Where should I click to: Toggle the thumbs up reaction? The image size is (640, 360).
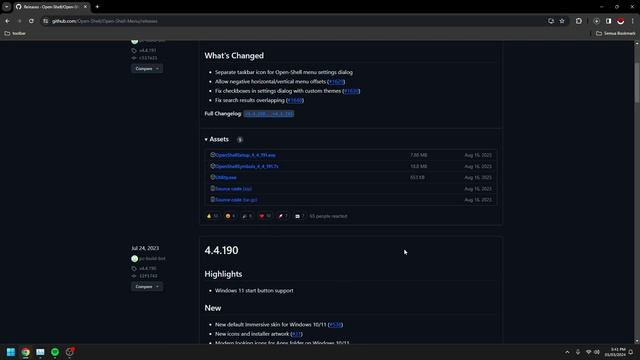212,216
